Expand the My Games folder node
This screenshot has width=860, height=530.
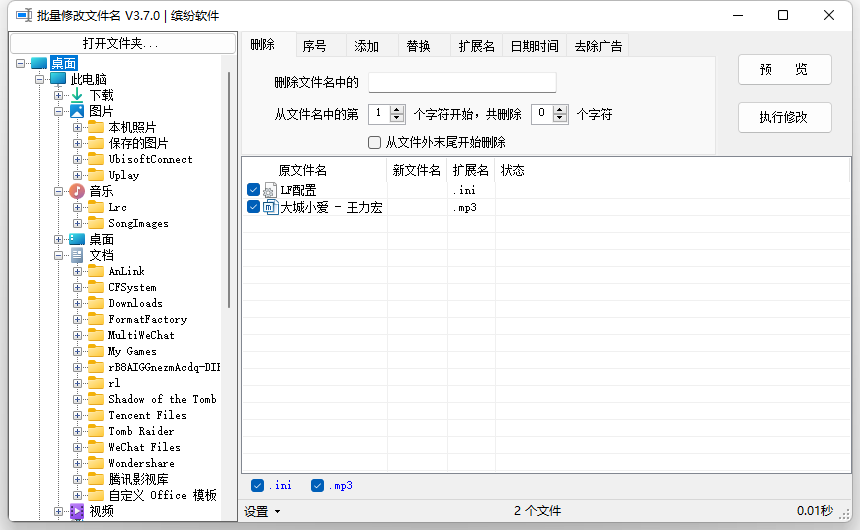point(77,352)
